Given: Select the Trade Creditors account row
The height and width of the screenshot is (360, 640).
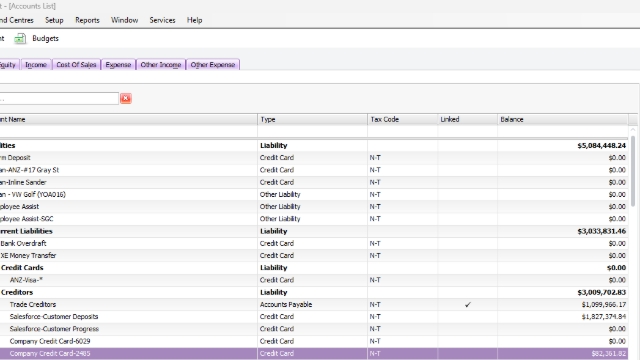Looking at the screenshot, I should click(x=313, y=304).
